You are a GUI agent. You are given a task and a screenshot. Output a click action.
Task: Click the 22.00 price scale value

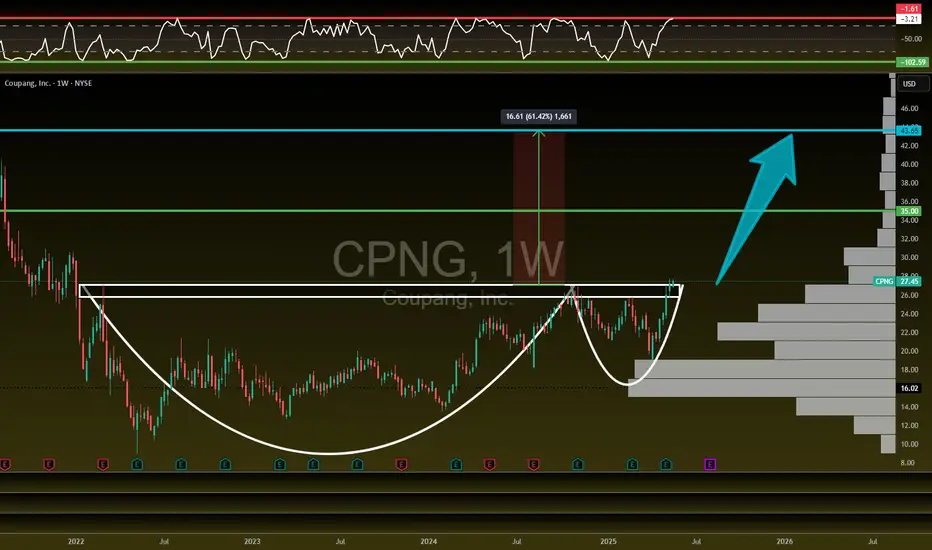909,332
